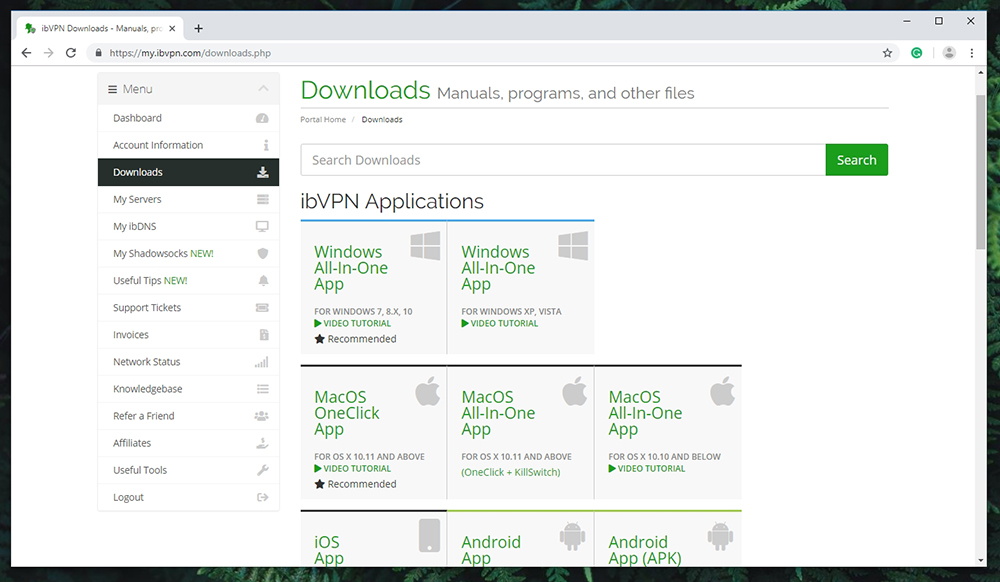Open the Invoices menu entry
This screenshot has width=1000, height=582.
pyautogui.click(x=188, y=335)
